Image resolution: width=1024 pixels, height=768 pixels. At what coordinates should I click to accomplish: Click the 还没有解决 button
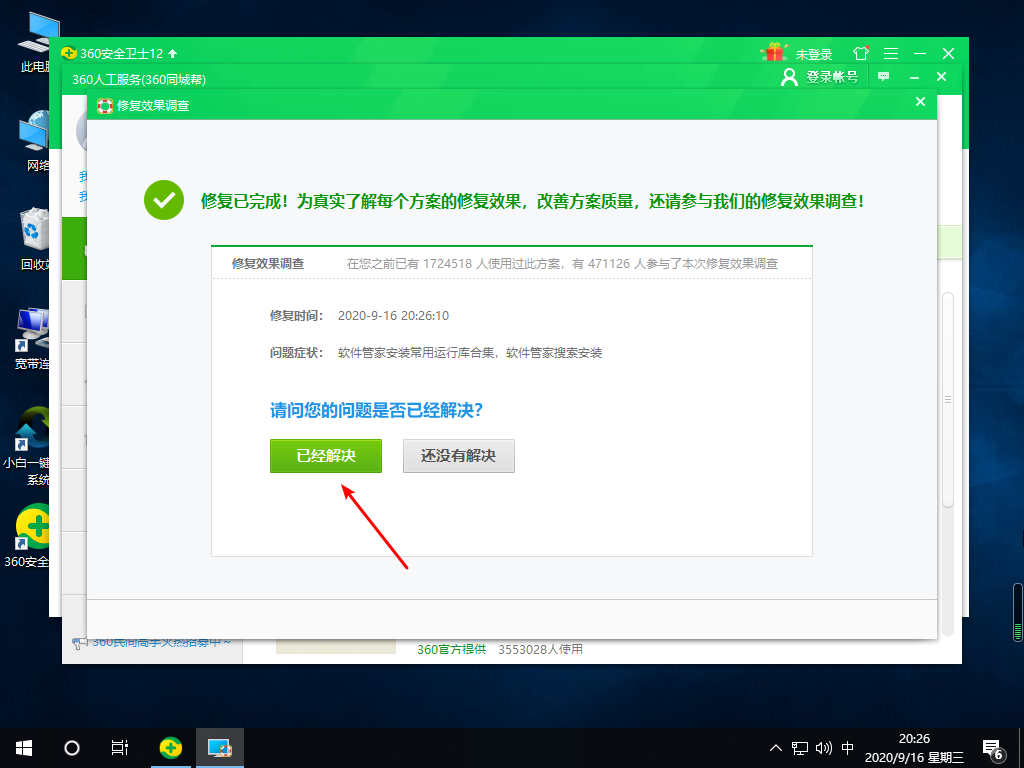point(458,456)
